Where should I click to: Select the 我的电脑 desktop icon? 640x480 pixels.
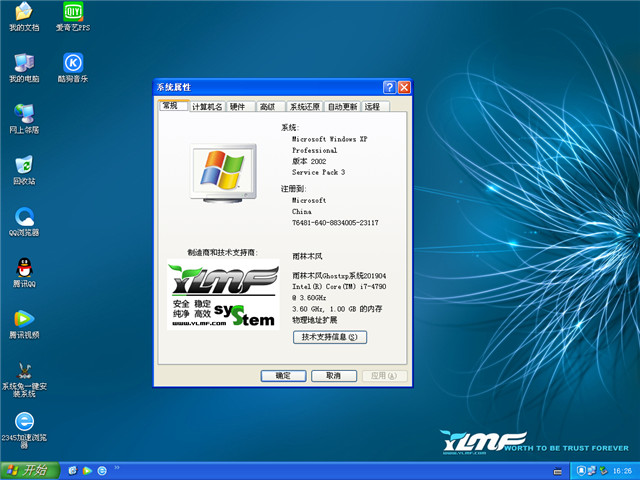[x=24, y=68]
